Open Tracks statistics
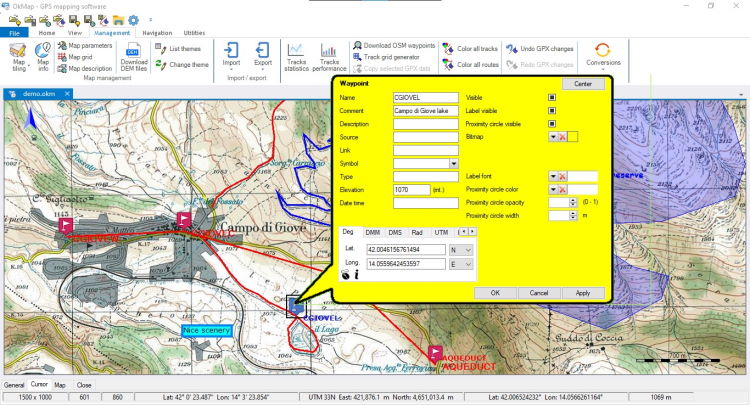This screenshot has height=405, width=750. 296,57
